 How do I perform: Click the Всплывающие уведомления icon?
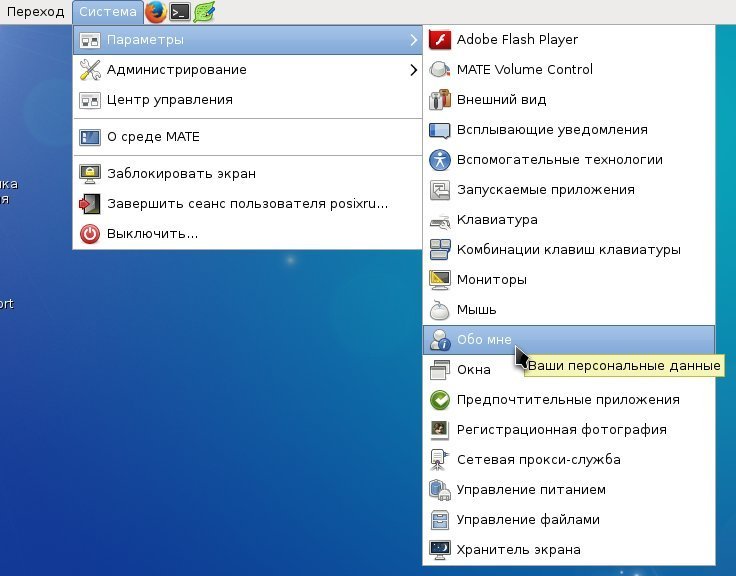440,130
